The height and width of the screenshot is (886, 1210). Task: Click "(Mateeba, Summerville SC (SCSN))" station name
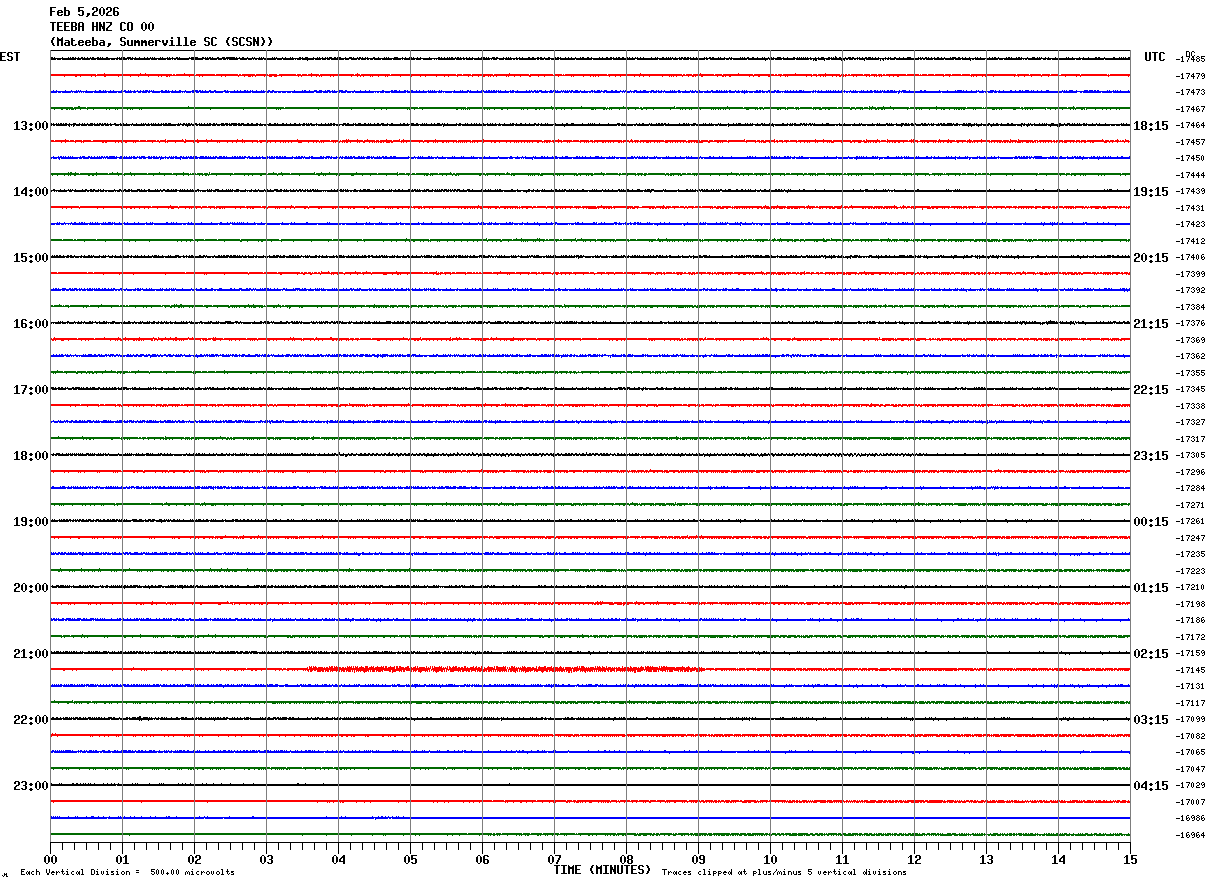point(161,42)
